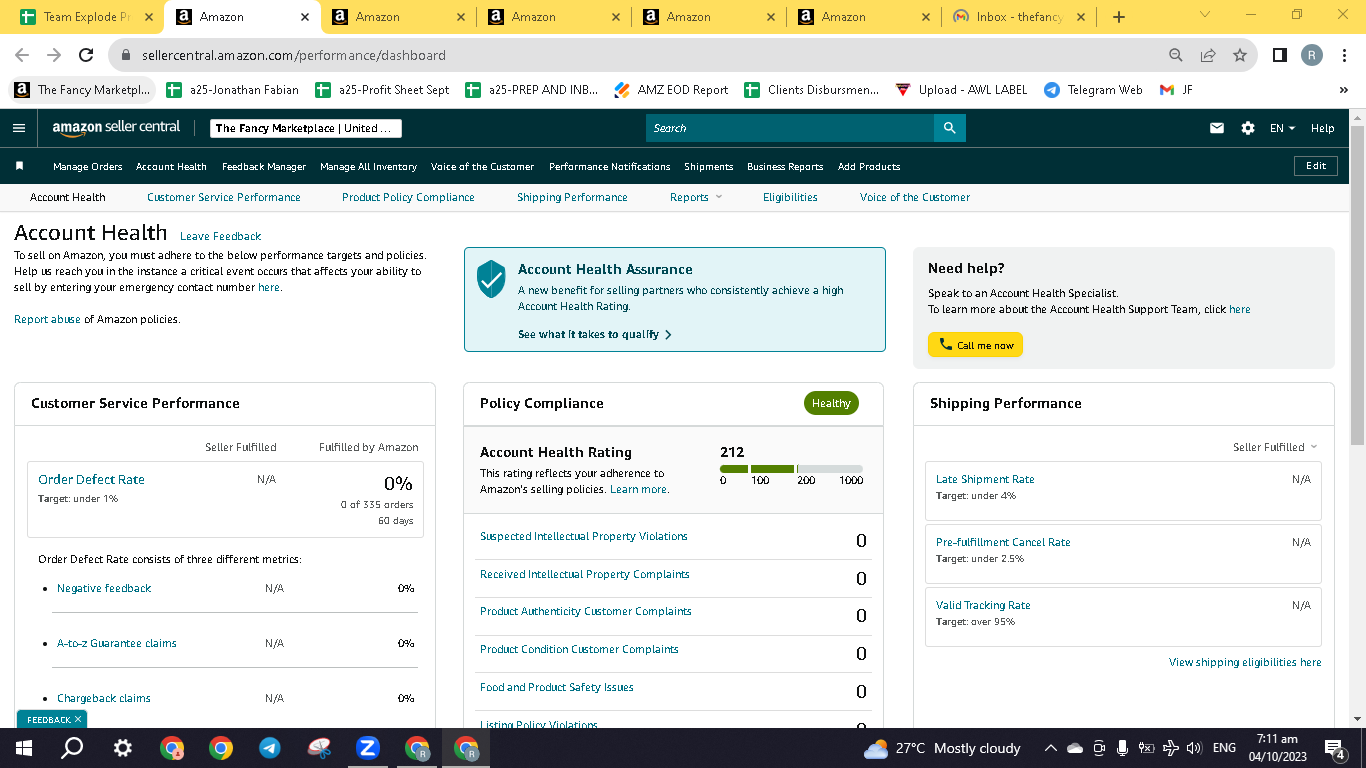Open the Product Policy Compliance tab

point(408,197)
